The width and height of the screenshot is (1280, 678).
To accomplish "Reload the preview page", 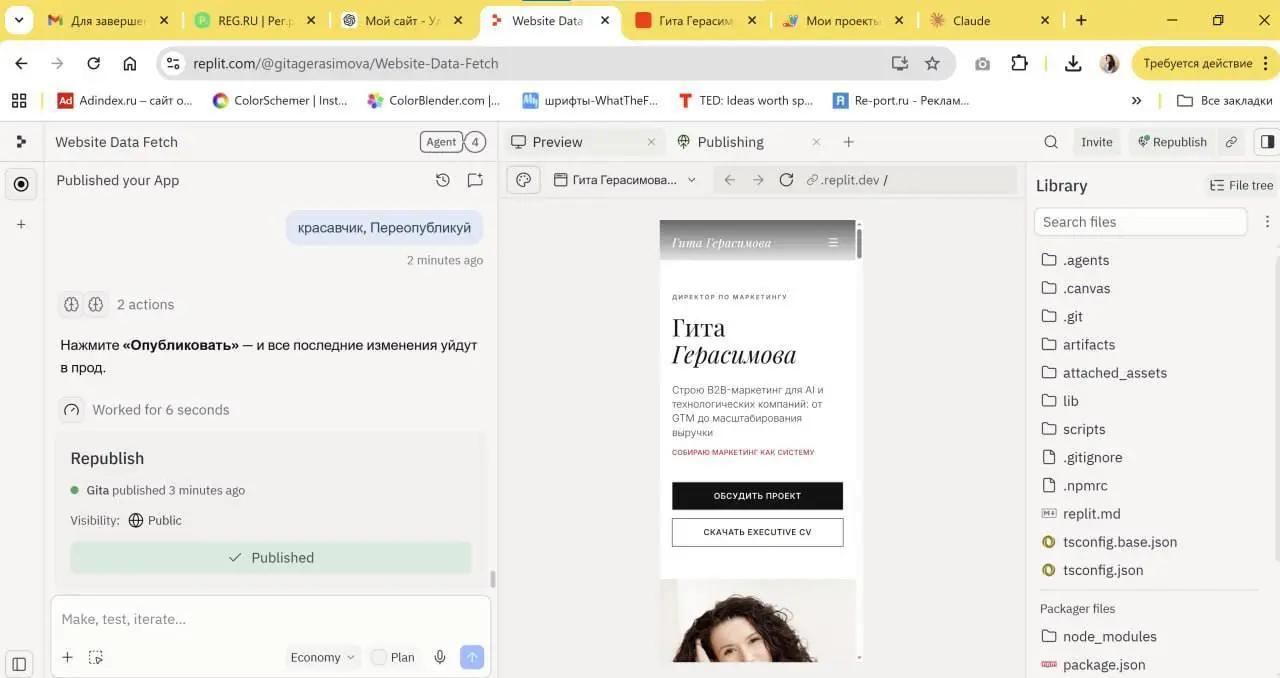I will [x=786, y=180].
